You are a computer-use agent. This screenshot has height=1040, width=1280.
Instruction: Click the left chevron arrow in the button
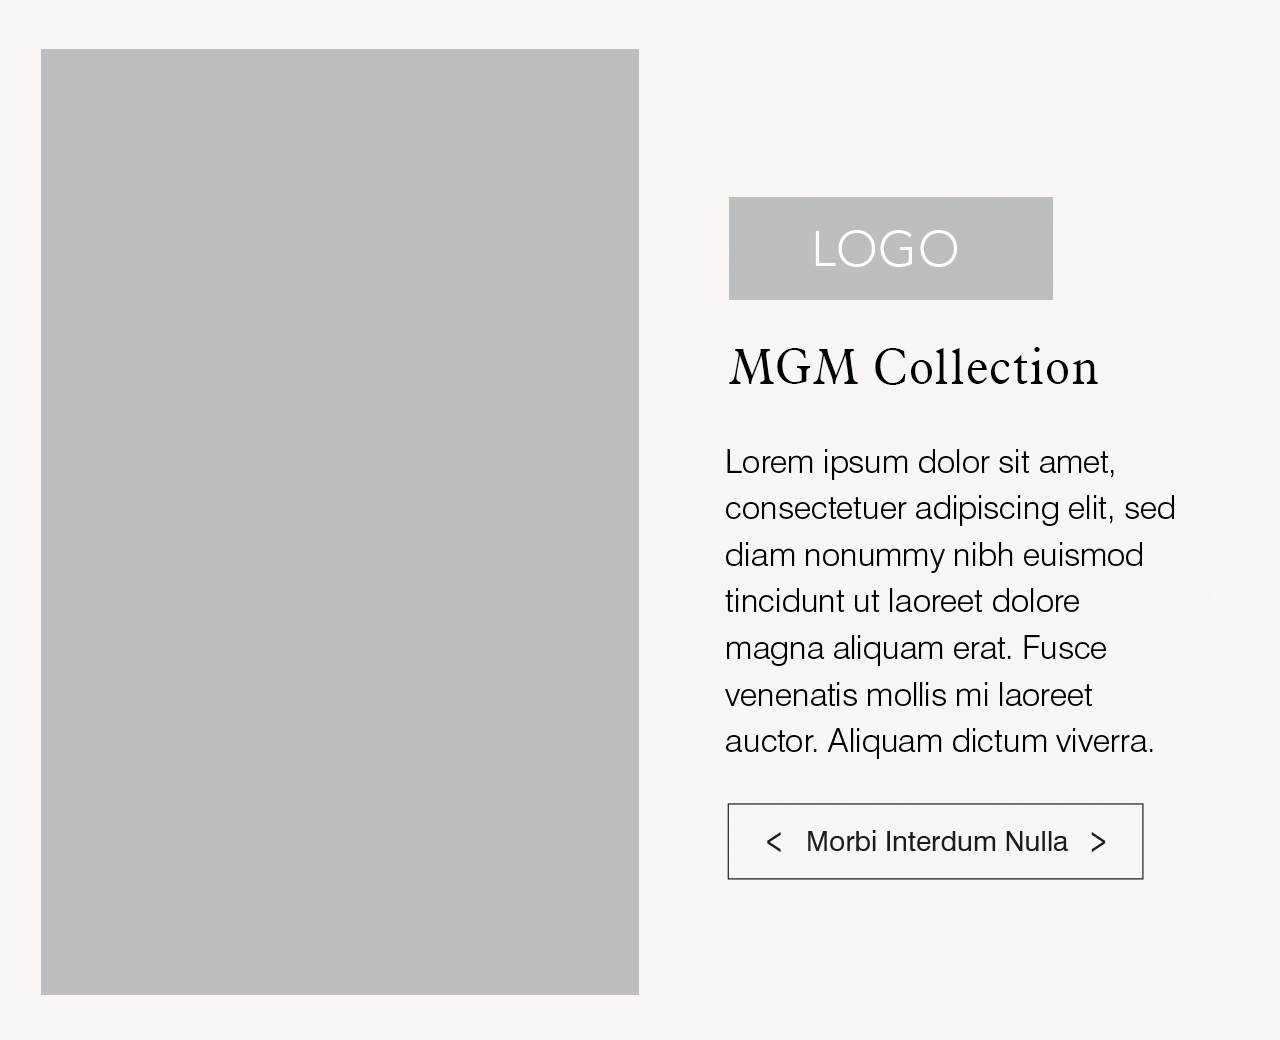coord(773,842)
